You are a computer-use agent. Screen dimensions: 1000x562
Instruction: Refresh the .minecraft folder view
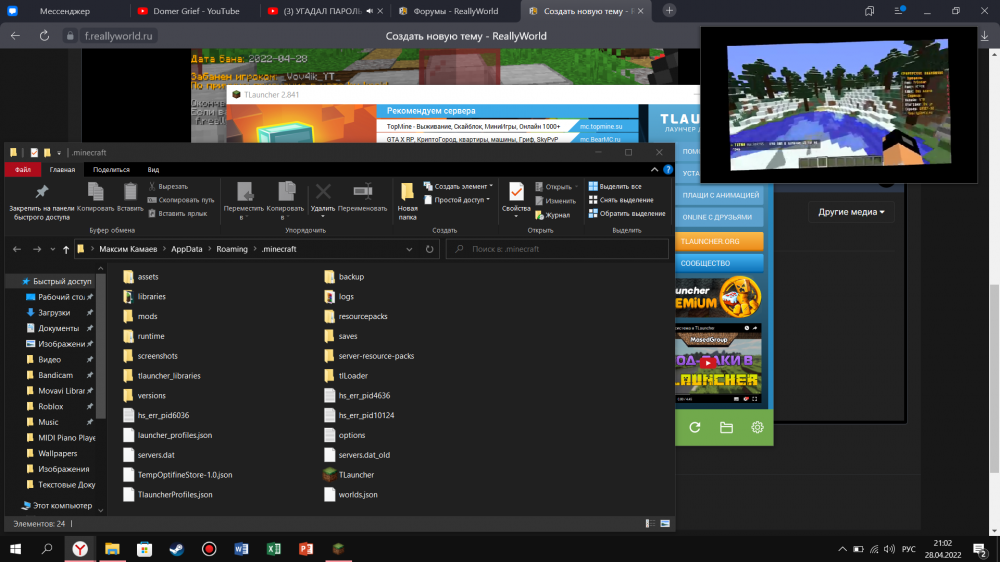(429, 249)
